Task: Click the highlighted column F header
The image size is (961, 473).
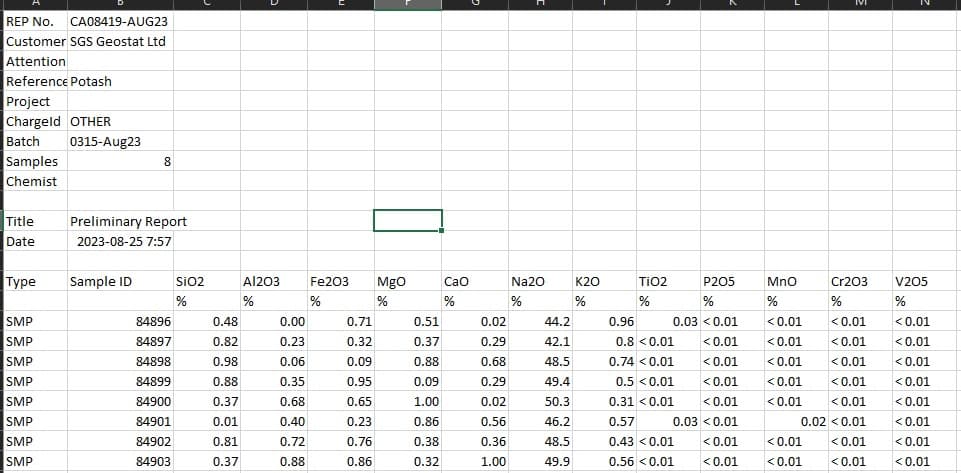Action: pyautogui.click(x=408, y=5)
